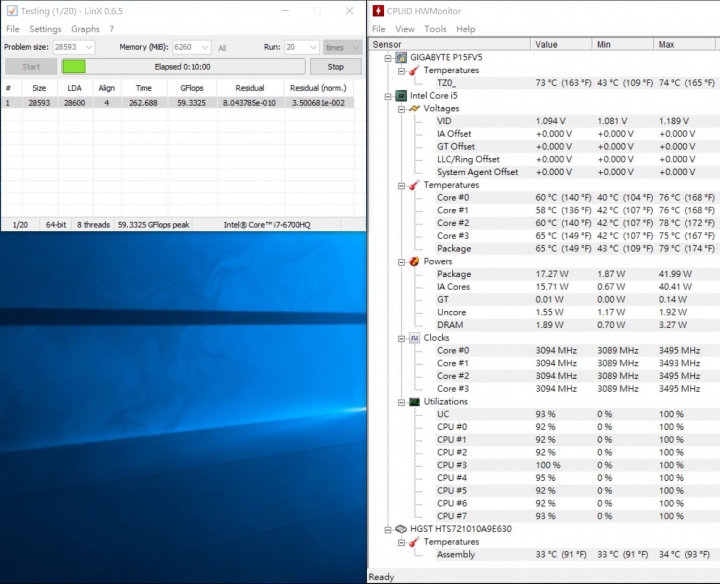Click the thermometer icon under GIGABYTE P15FV5
The image size is (720, 584).
414,70
